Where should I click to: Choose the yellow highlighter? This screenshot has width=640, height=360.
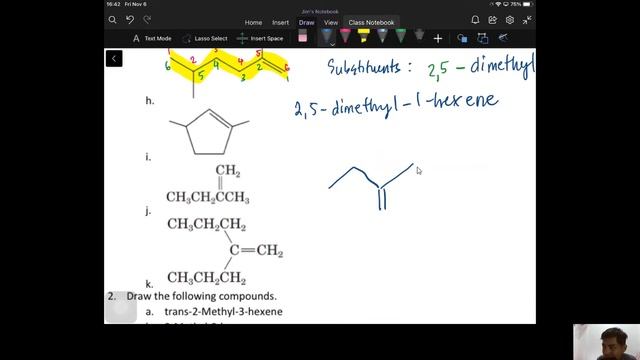(x=363, y=36)
